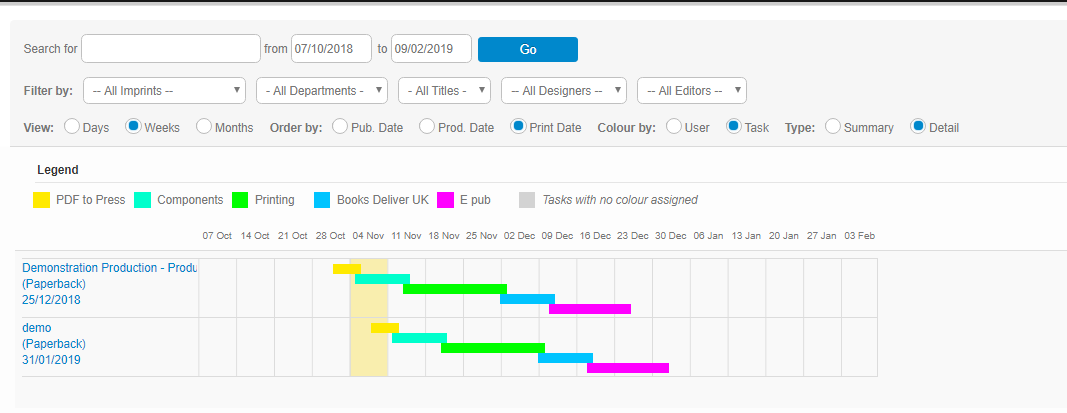The image size is (1067, 413).
Task: Select the Months view radio button
Action: tap(204, 127)
